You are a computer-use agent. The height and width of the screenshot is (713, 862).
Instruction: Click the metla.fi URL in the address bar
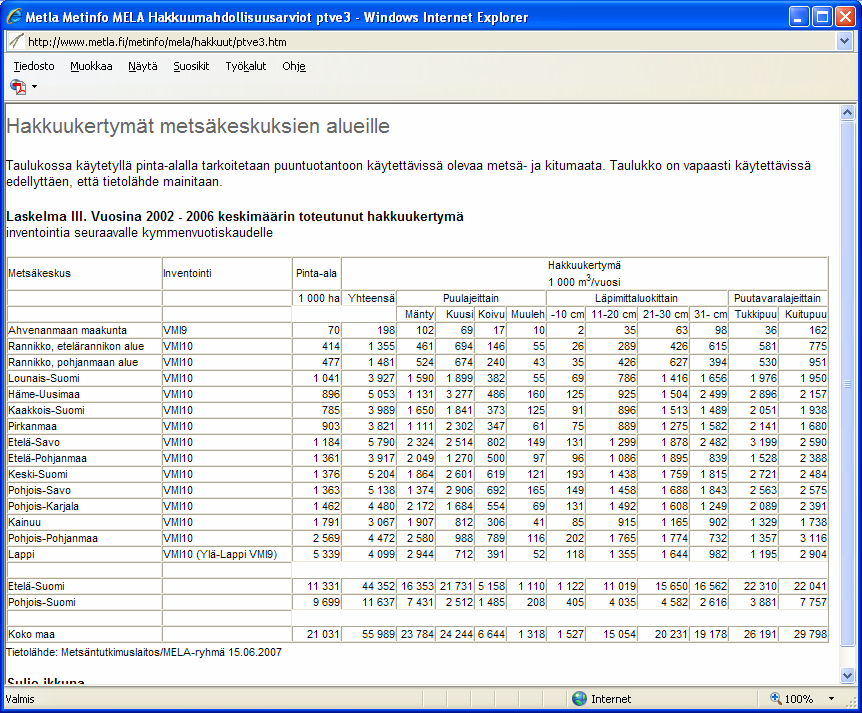(x=157, y=42)
